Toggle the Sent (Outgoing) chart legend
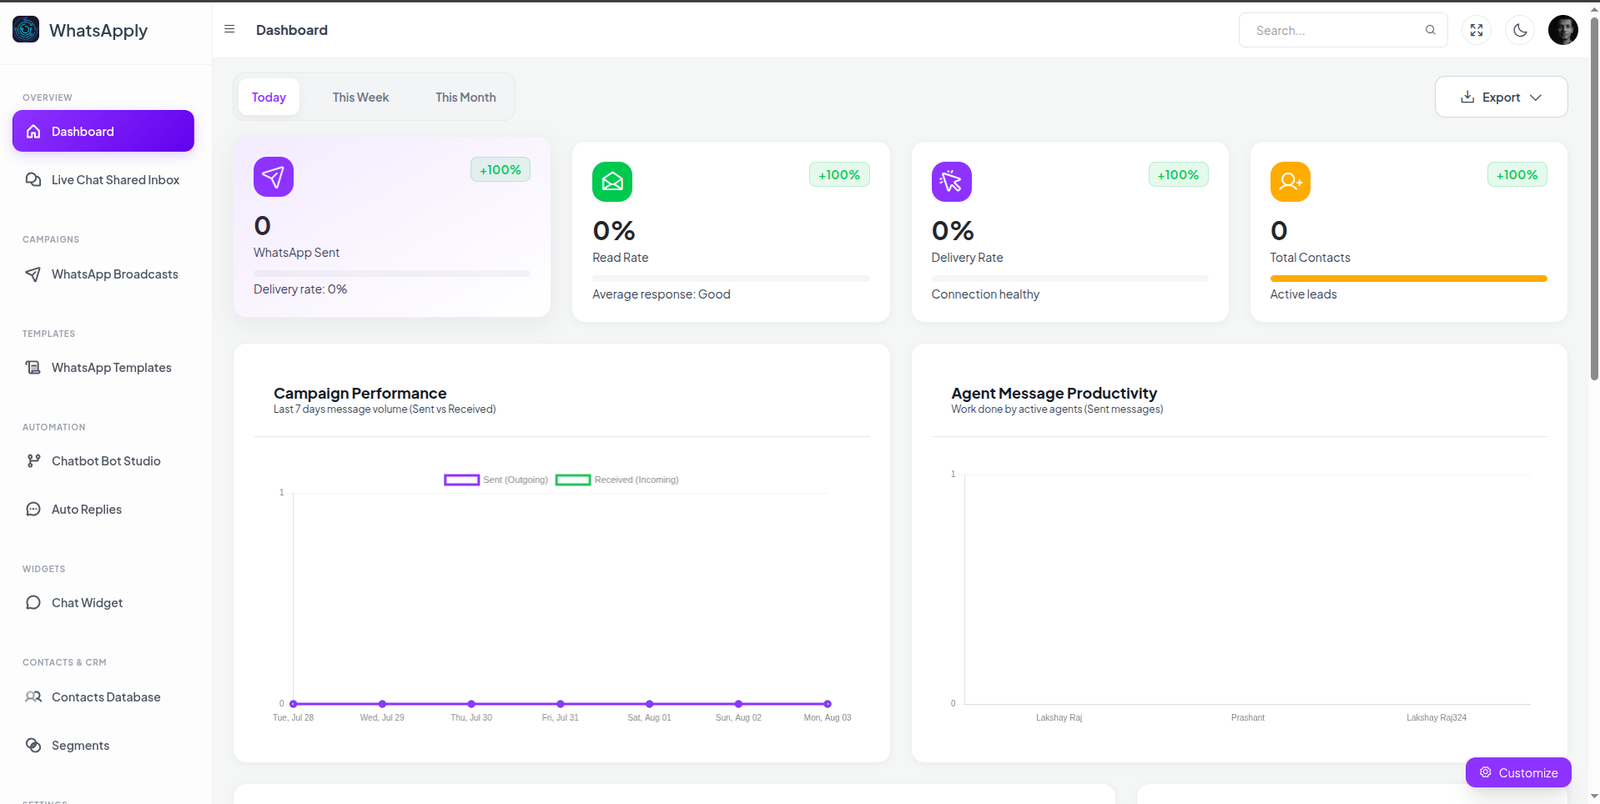This screenshot has height=804, width=1600. click(x=496, y=480)
